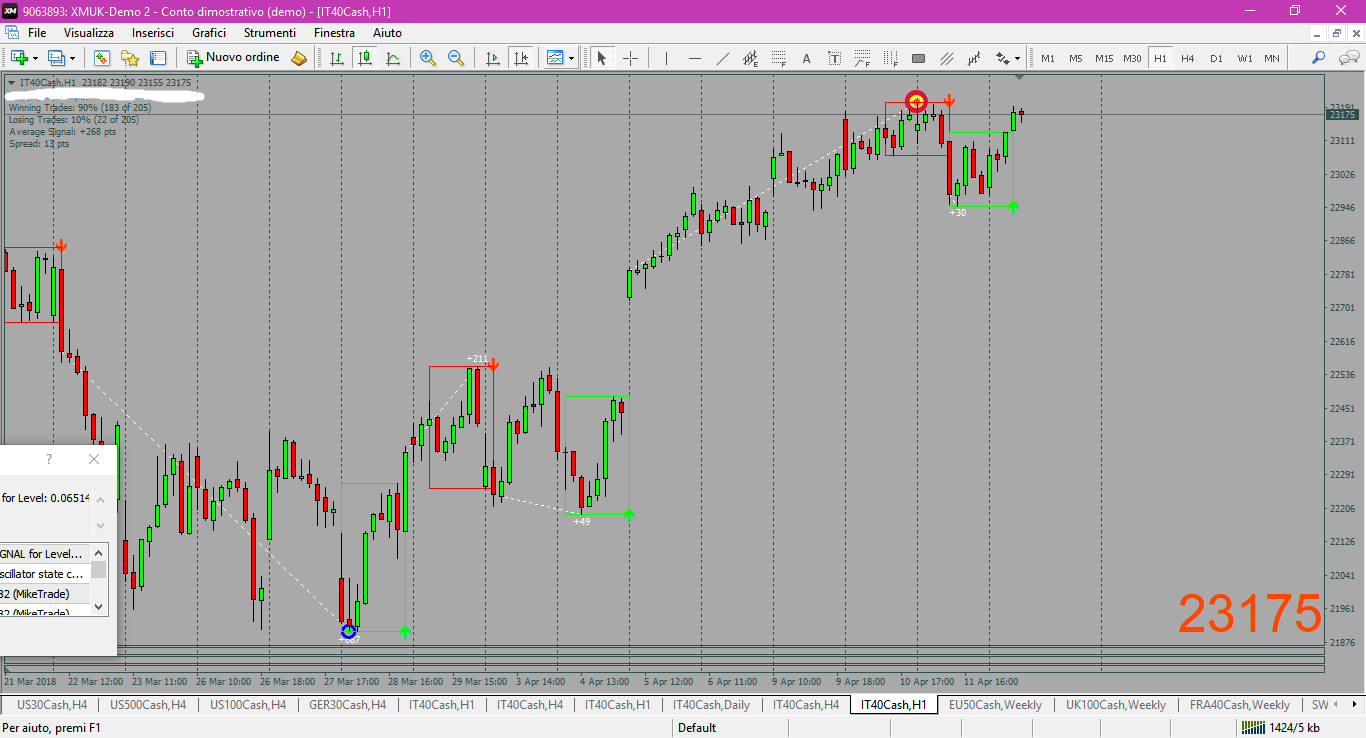Switch timeframe to M30
Viewport: 1366px width, 738px height.
point(1132,58)
